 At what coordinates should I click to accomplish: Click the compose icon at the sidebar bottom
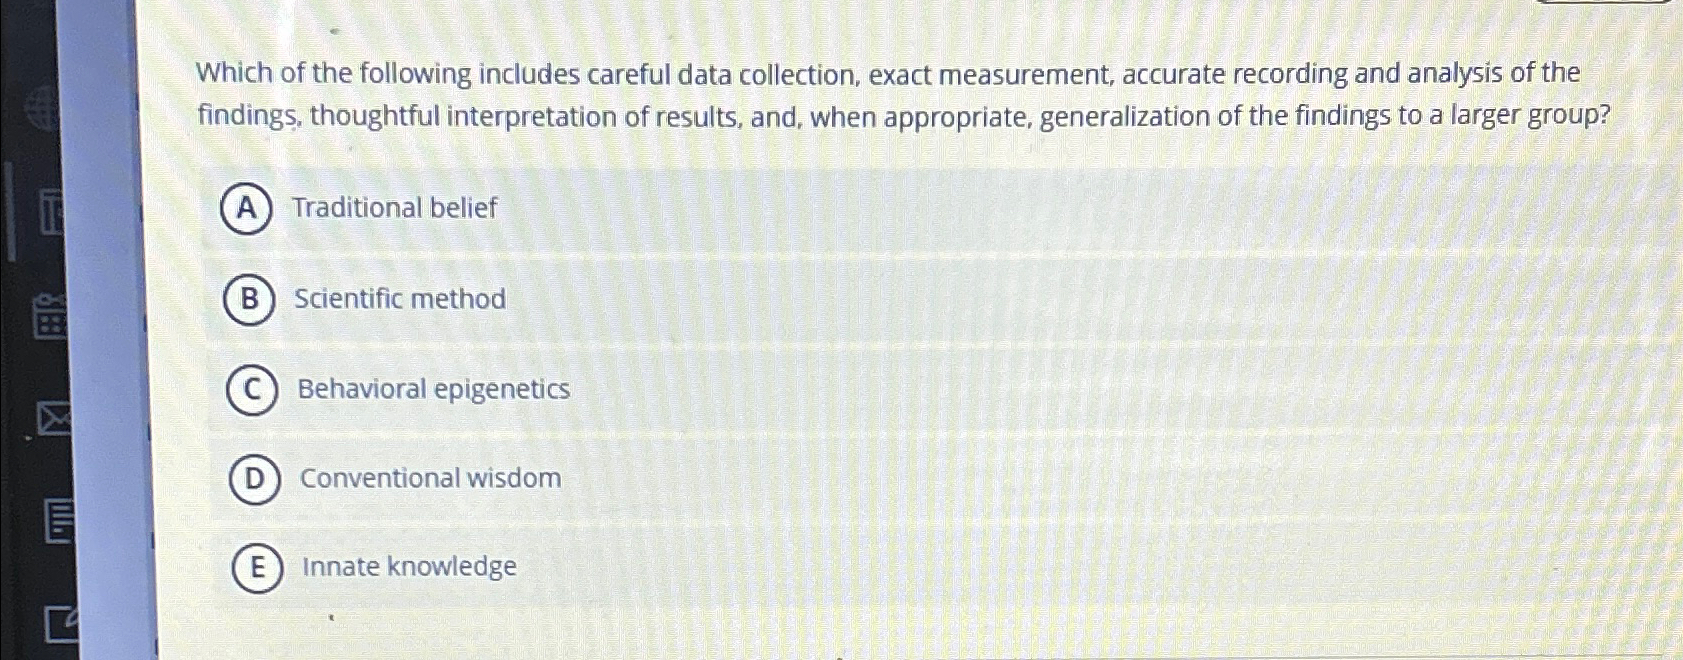pyautogui.click(x=62, y=627)
